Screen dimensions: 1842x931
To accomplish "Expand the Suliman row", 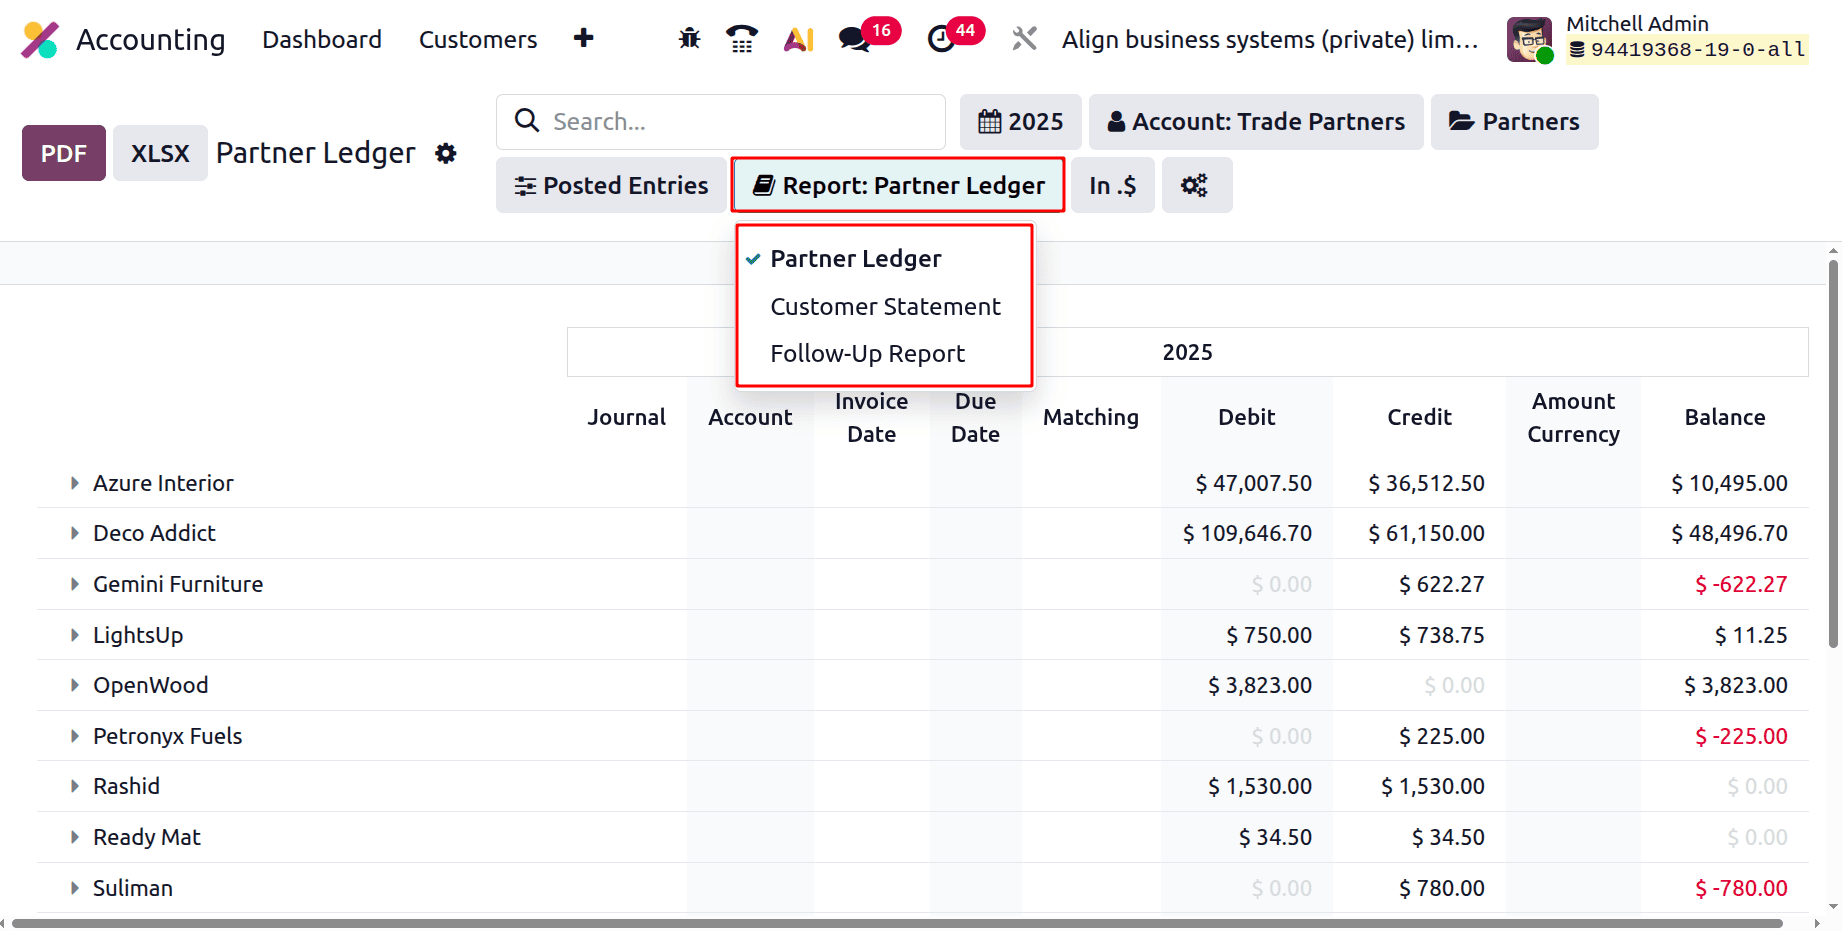I will click(x=74, y=888).
